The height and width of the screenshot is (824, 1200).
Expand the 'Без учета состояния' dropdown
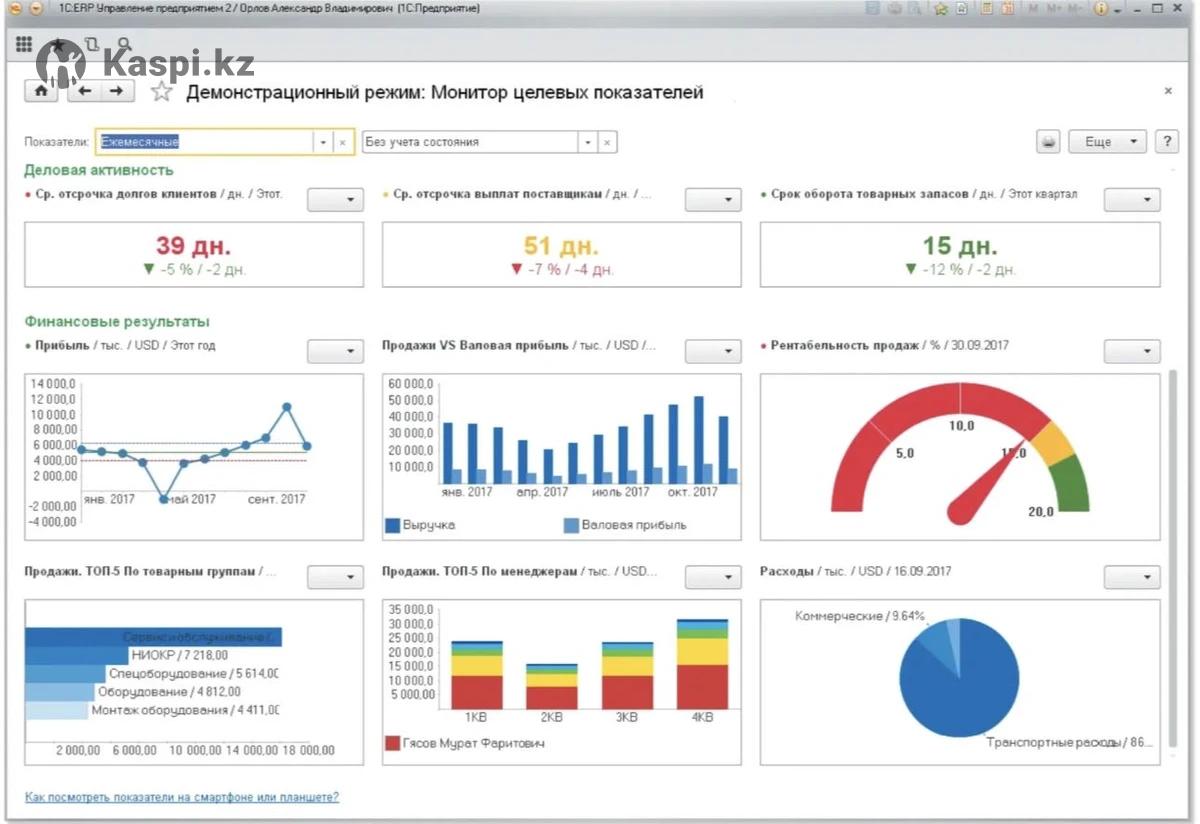pos(588,142)
